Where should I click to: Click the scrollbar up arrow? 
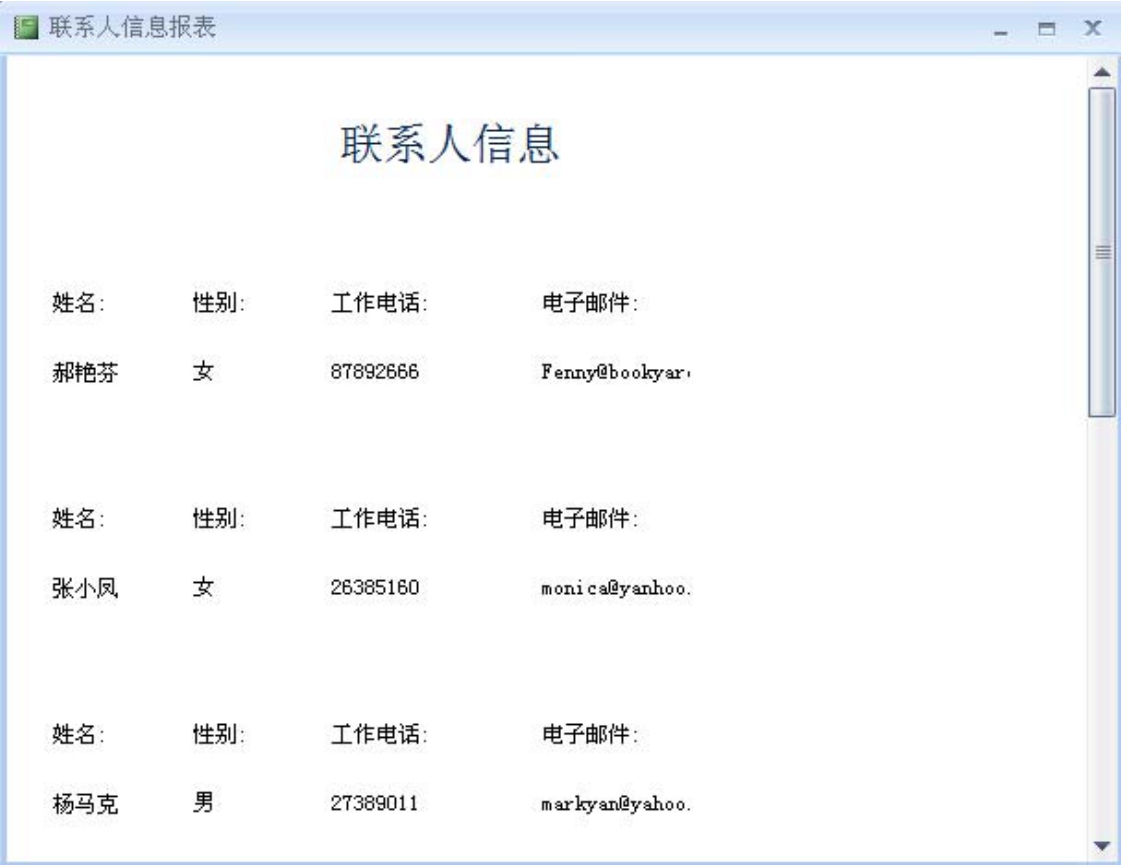[x=1102, y=72]
